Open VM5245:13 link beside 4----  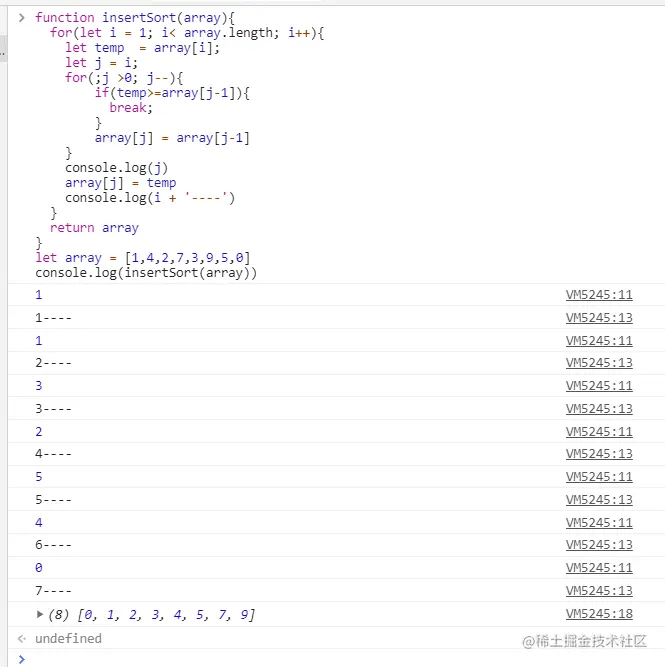click(x=599, y=454)
